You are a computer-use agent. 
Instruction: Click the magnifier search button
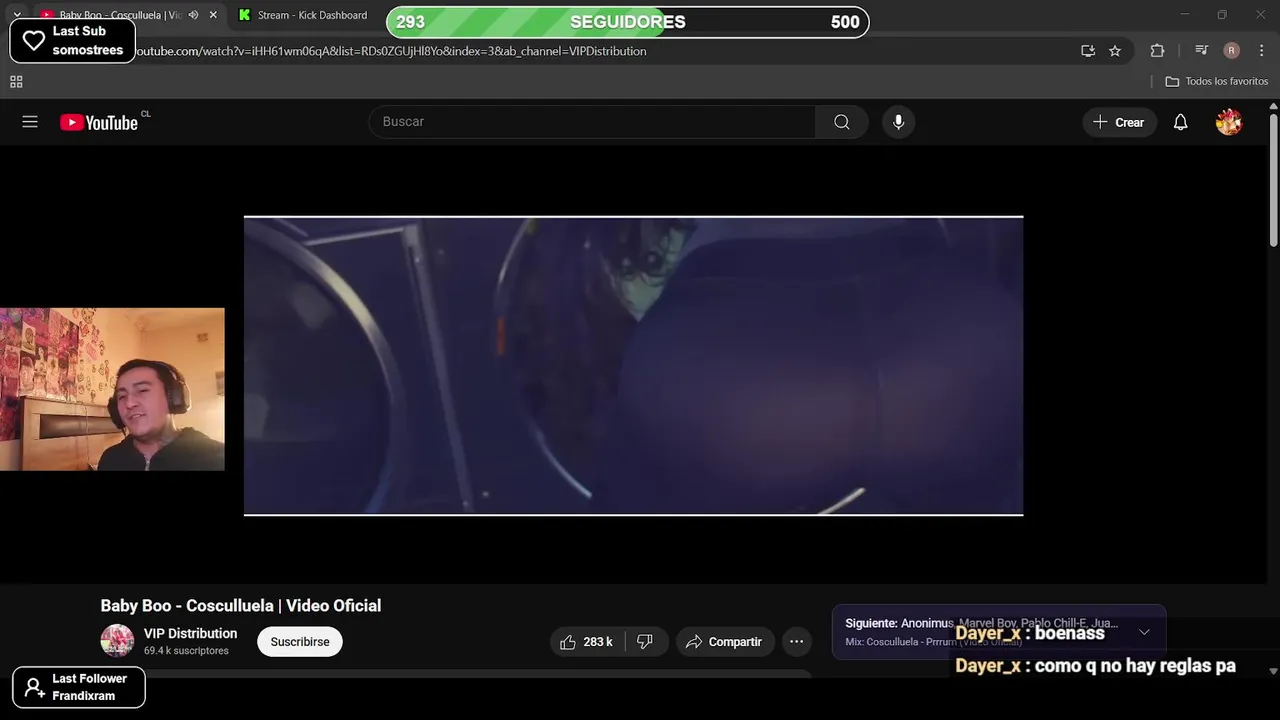pos(842,122)
